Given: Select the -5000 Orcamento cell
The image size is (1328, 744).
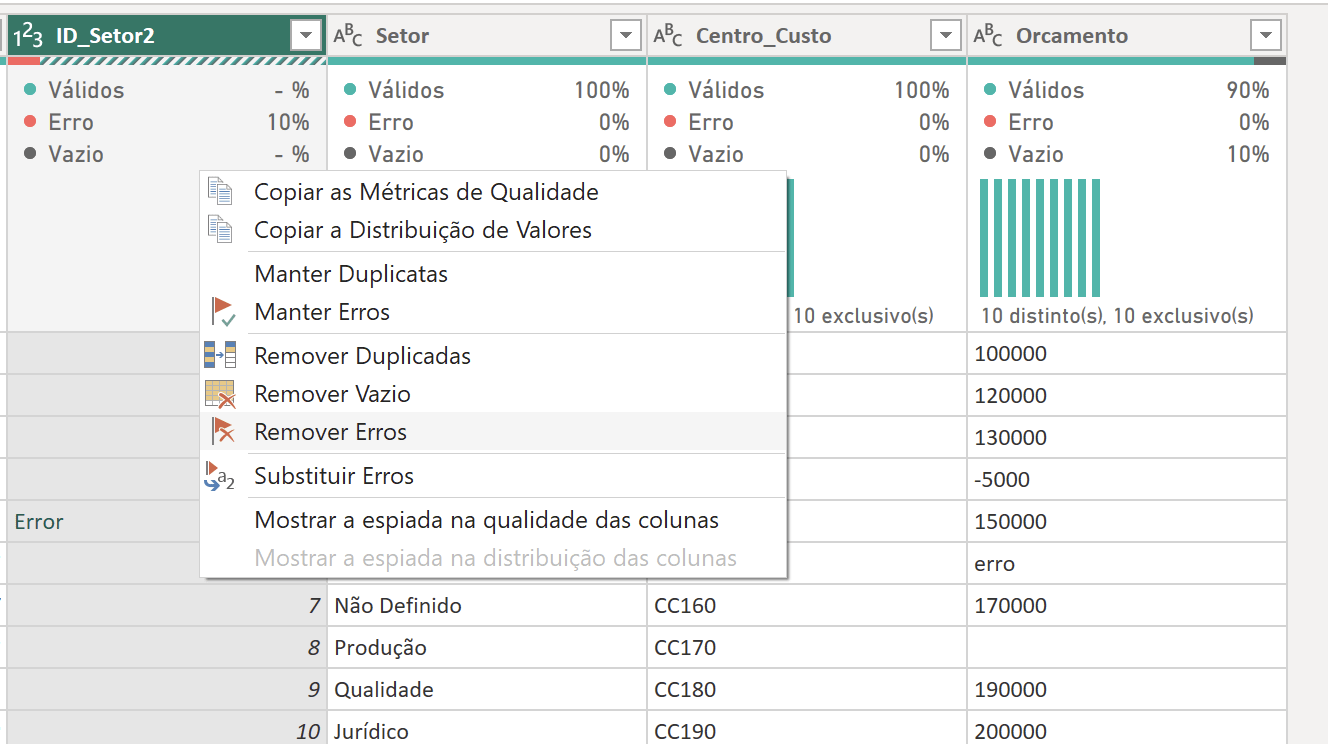Looking at the screenshot, I should click(1127, 480).
